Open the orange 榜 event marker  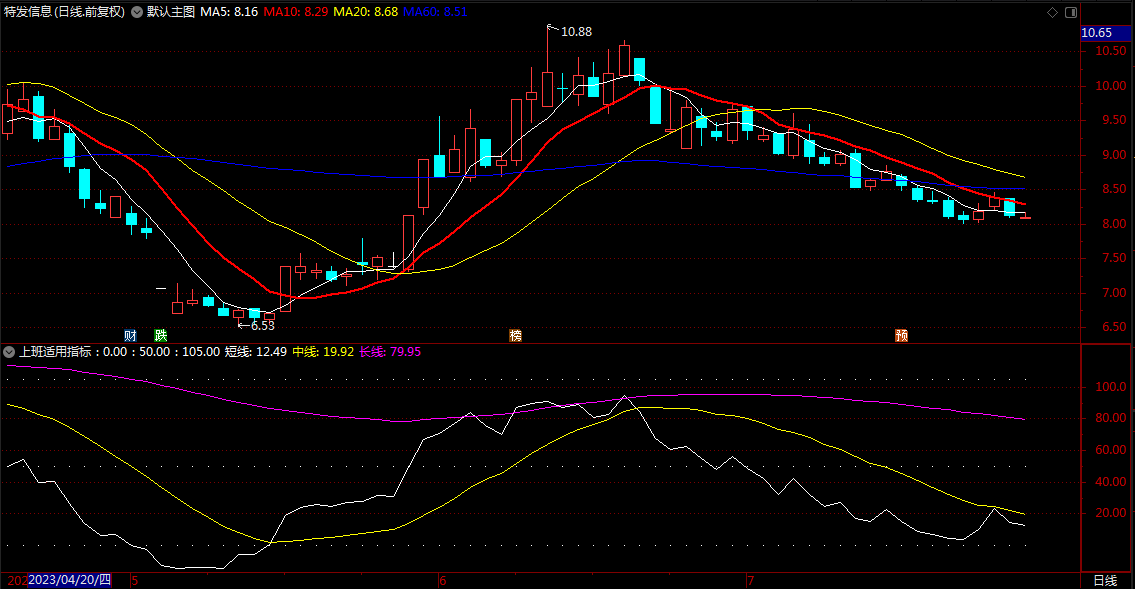pyautogui.click(x=515, y=335)
